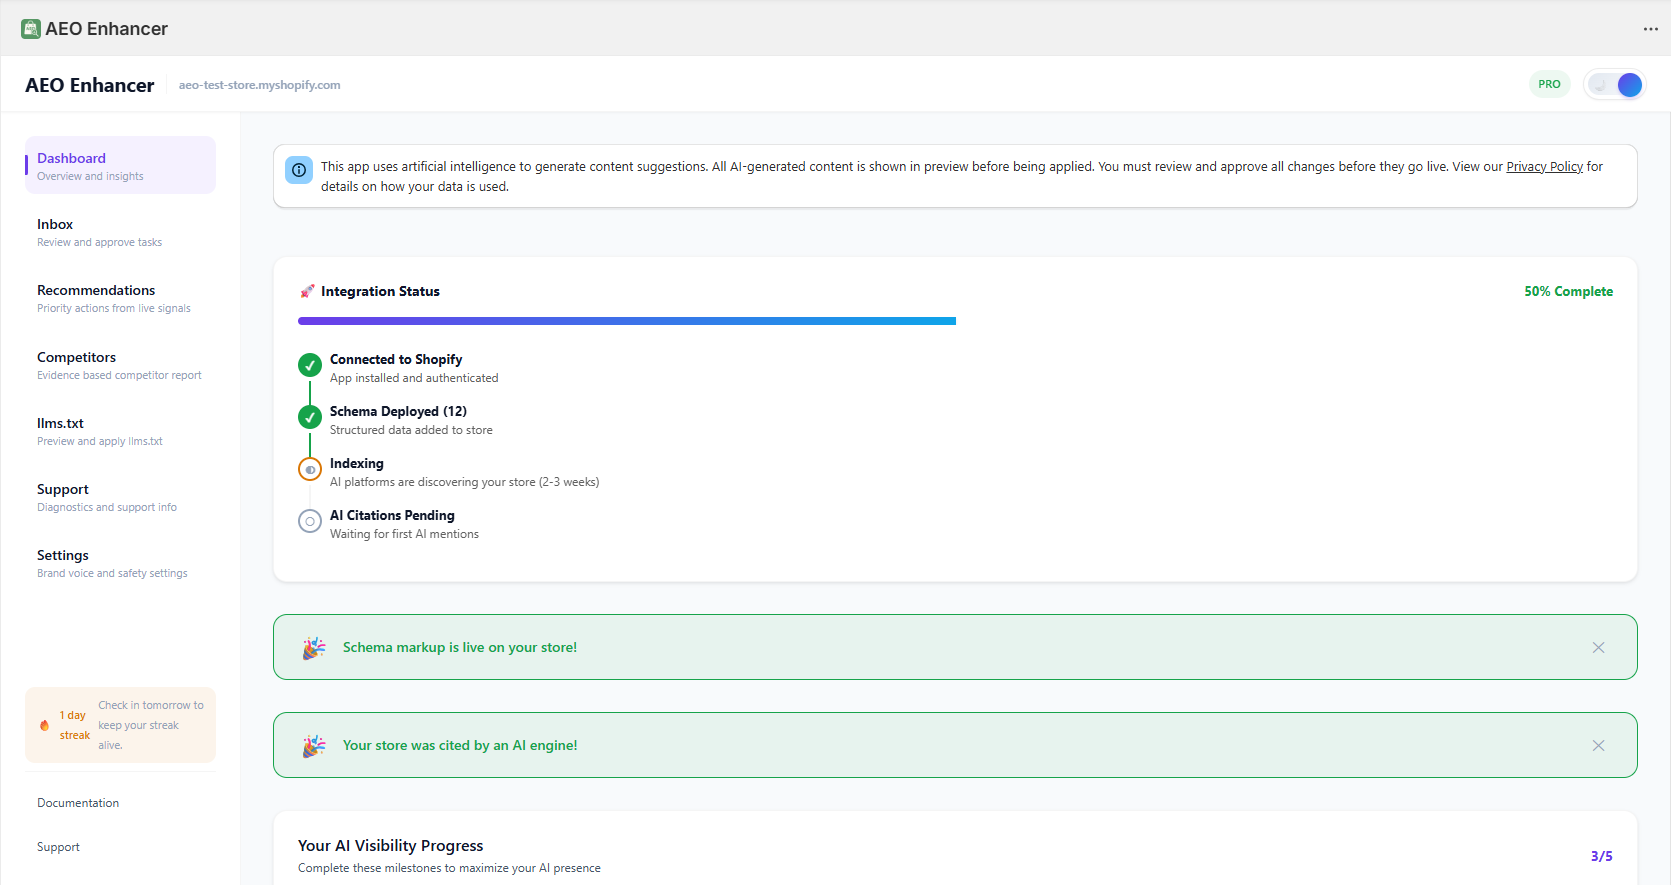Click the AI Citations Pending step title
Viewport: 1671px width, 885px height.
click(392, 515)
